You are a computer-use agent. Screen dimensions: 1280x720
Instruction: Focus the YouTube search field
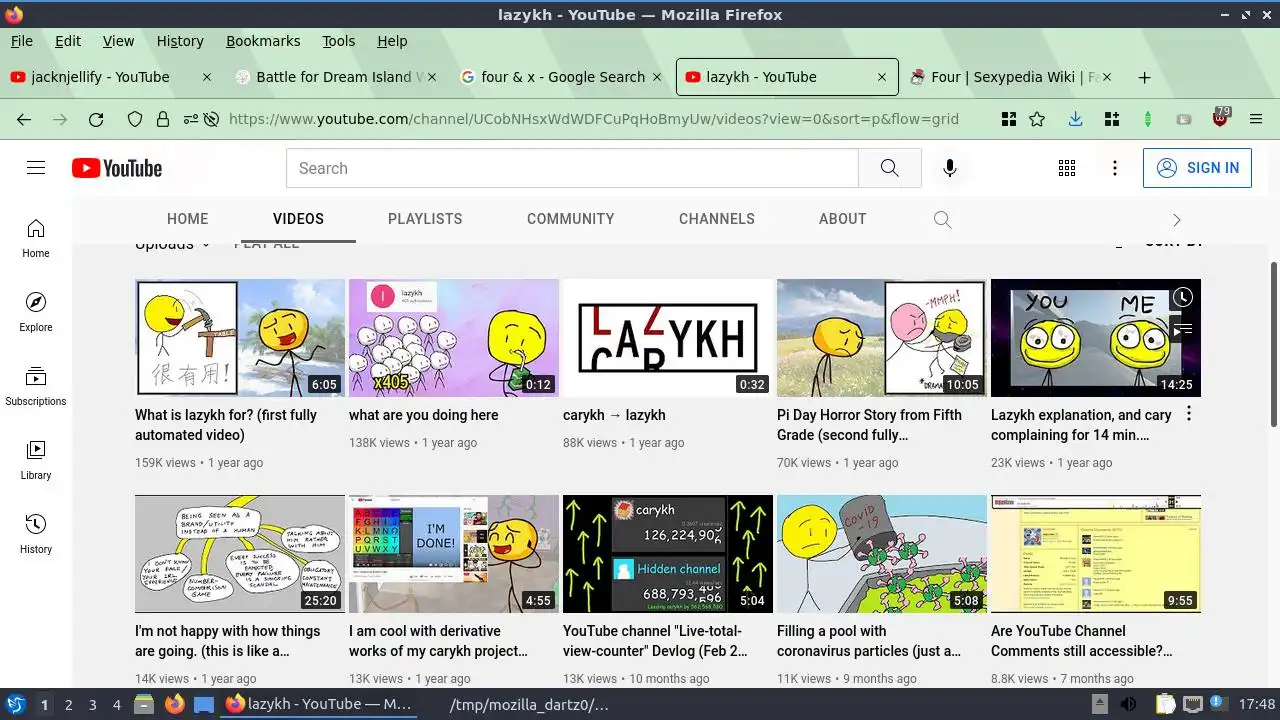pos(572,168)
